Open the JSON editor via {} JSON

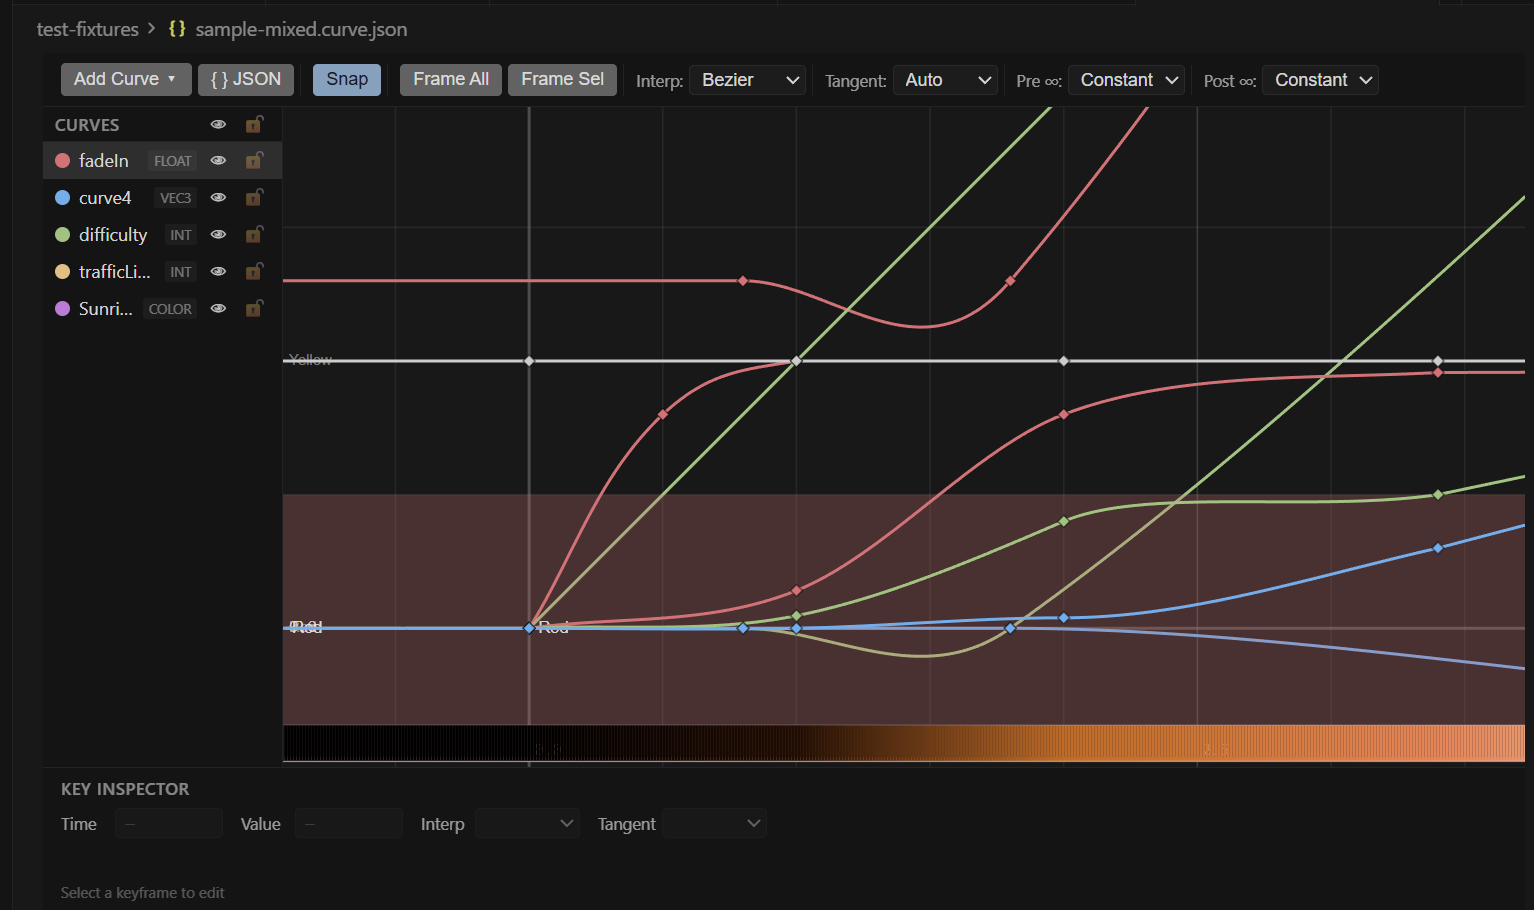point(246,80)
